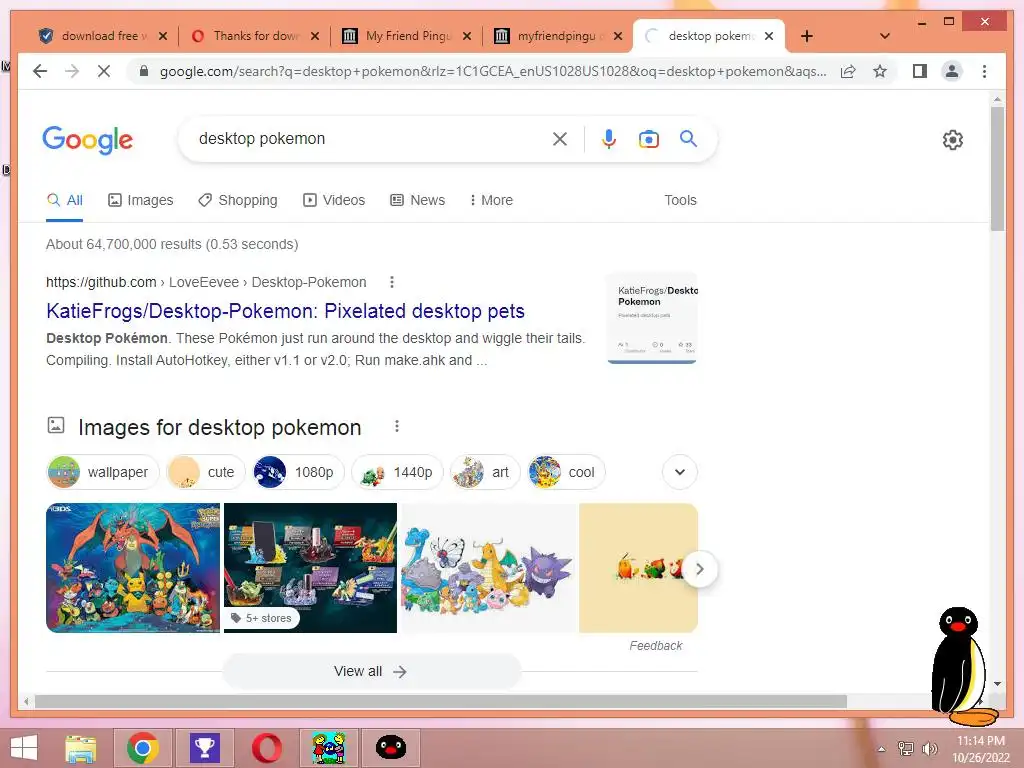The image size is (1024, 768).
Task: Open the Opera browser in the taskbar
Action: pyautogui.click(x=266, y=748)
